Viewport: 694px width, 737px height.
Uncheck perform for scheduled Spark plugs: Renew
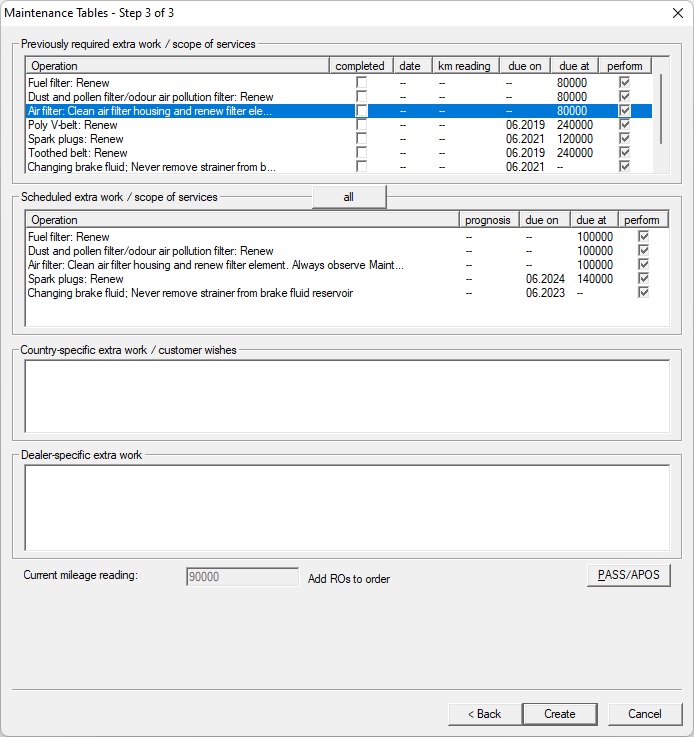tap(644, 279)
